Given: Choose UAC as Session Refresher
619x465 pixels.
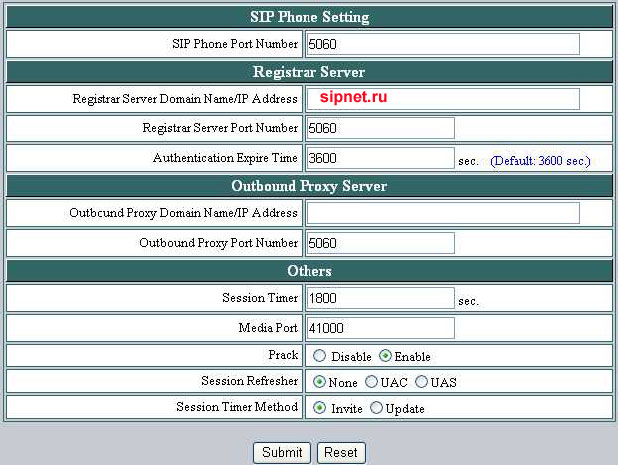Looking at the screenshot, I should (371, 382).
